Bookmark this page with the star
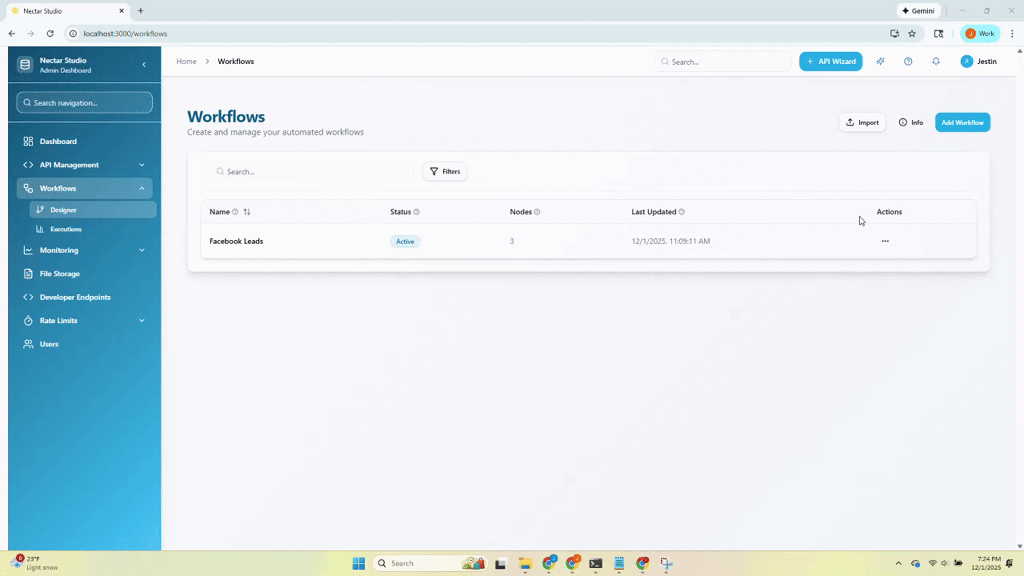 (x=912, y=33)
